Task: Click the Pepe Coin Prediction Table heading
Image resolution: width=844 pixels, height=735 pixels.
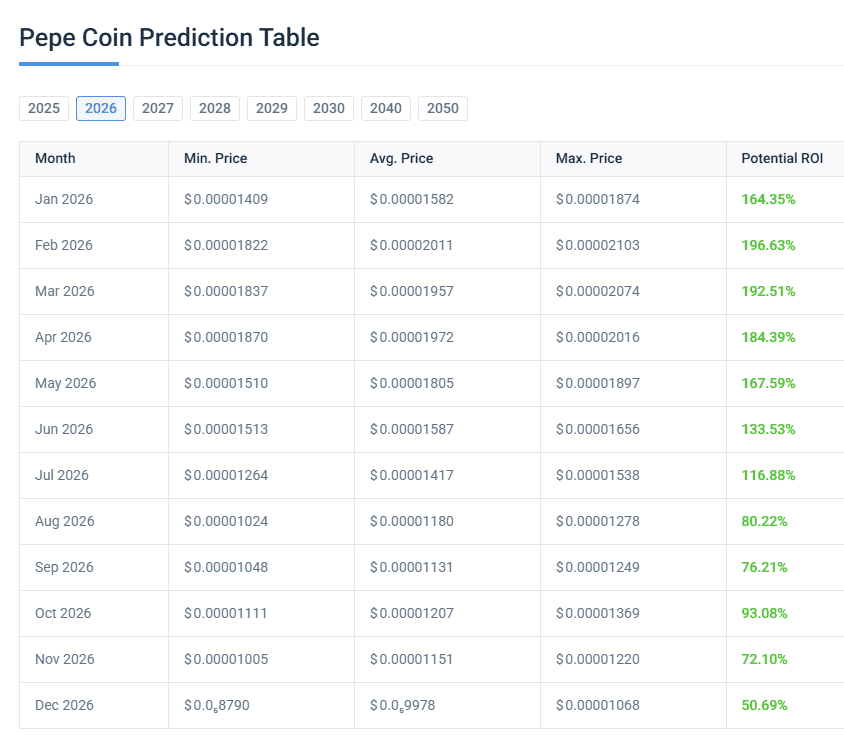Action: (170, 38)
